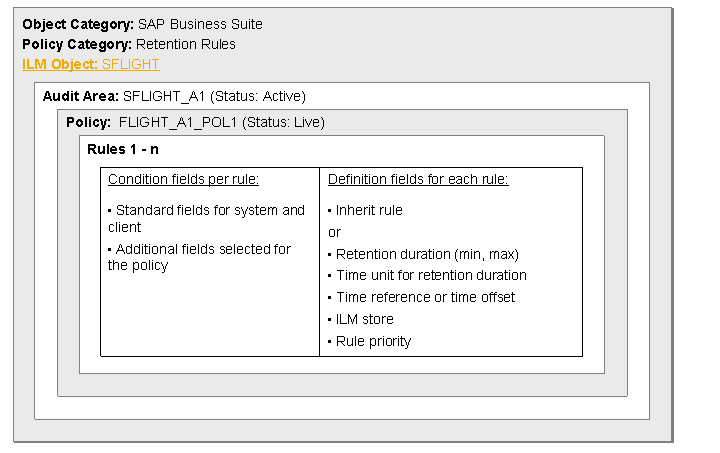
Task: Open the SFLIGHT ILM object link
Action: 130,64
